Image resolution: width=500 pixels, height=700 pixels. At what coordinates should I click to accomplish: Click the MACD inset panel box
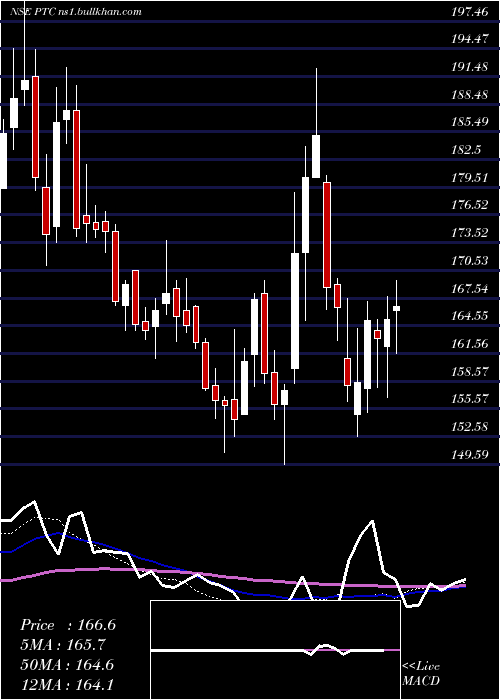coord(275,650)
